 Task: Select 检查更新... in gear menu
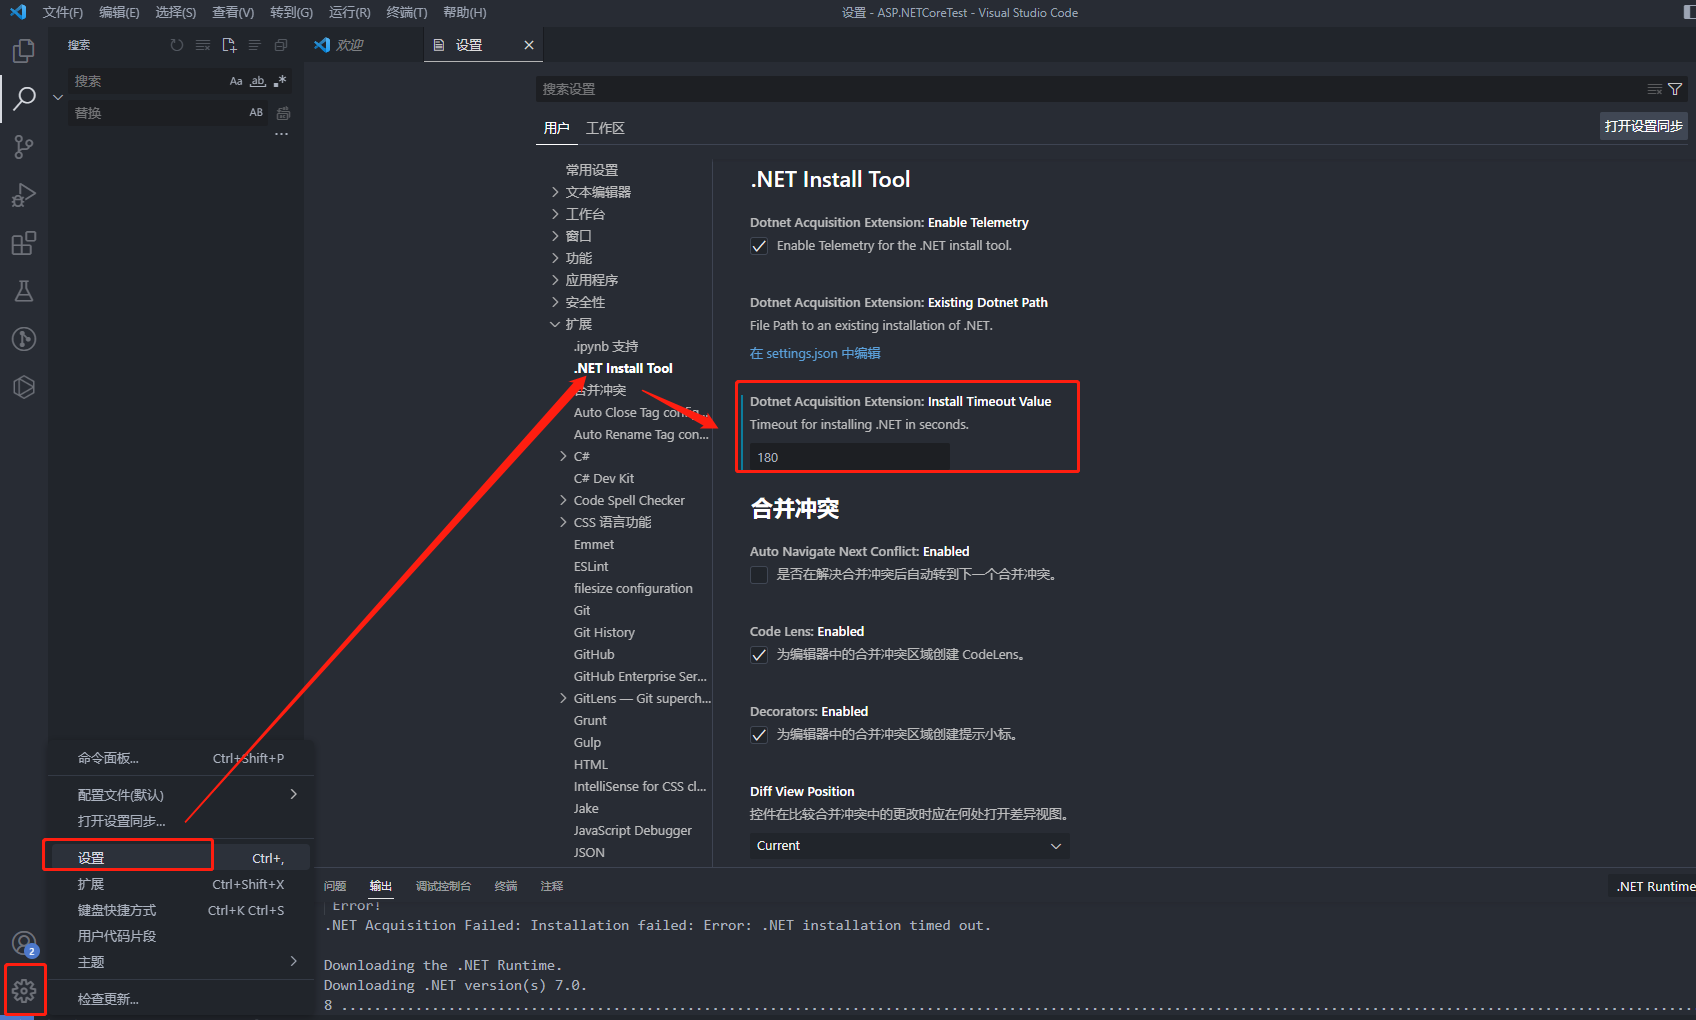click(181, 999)
